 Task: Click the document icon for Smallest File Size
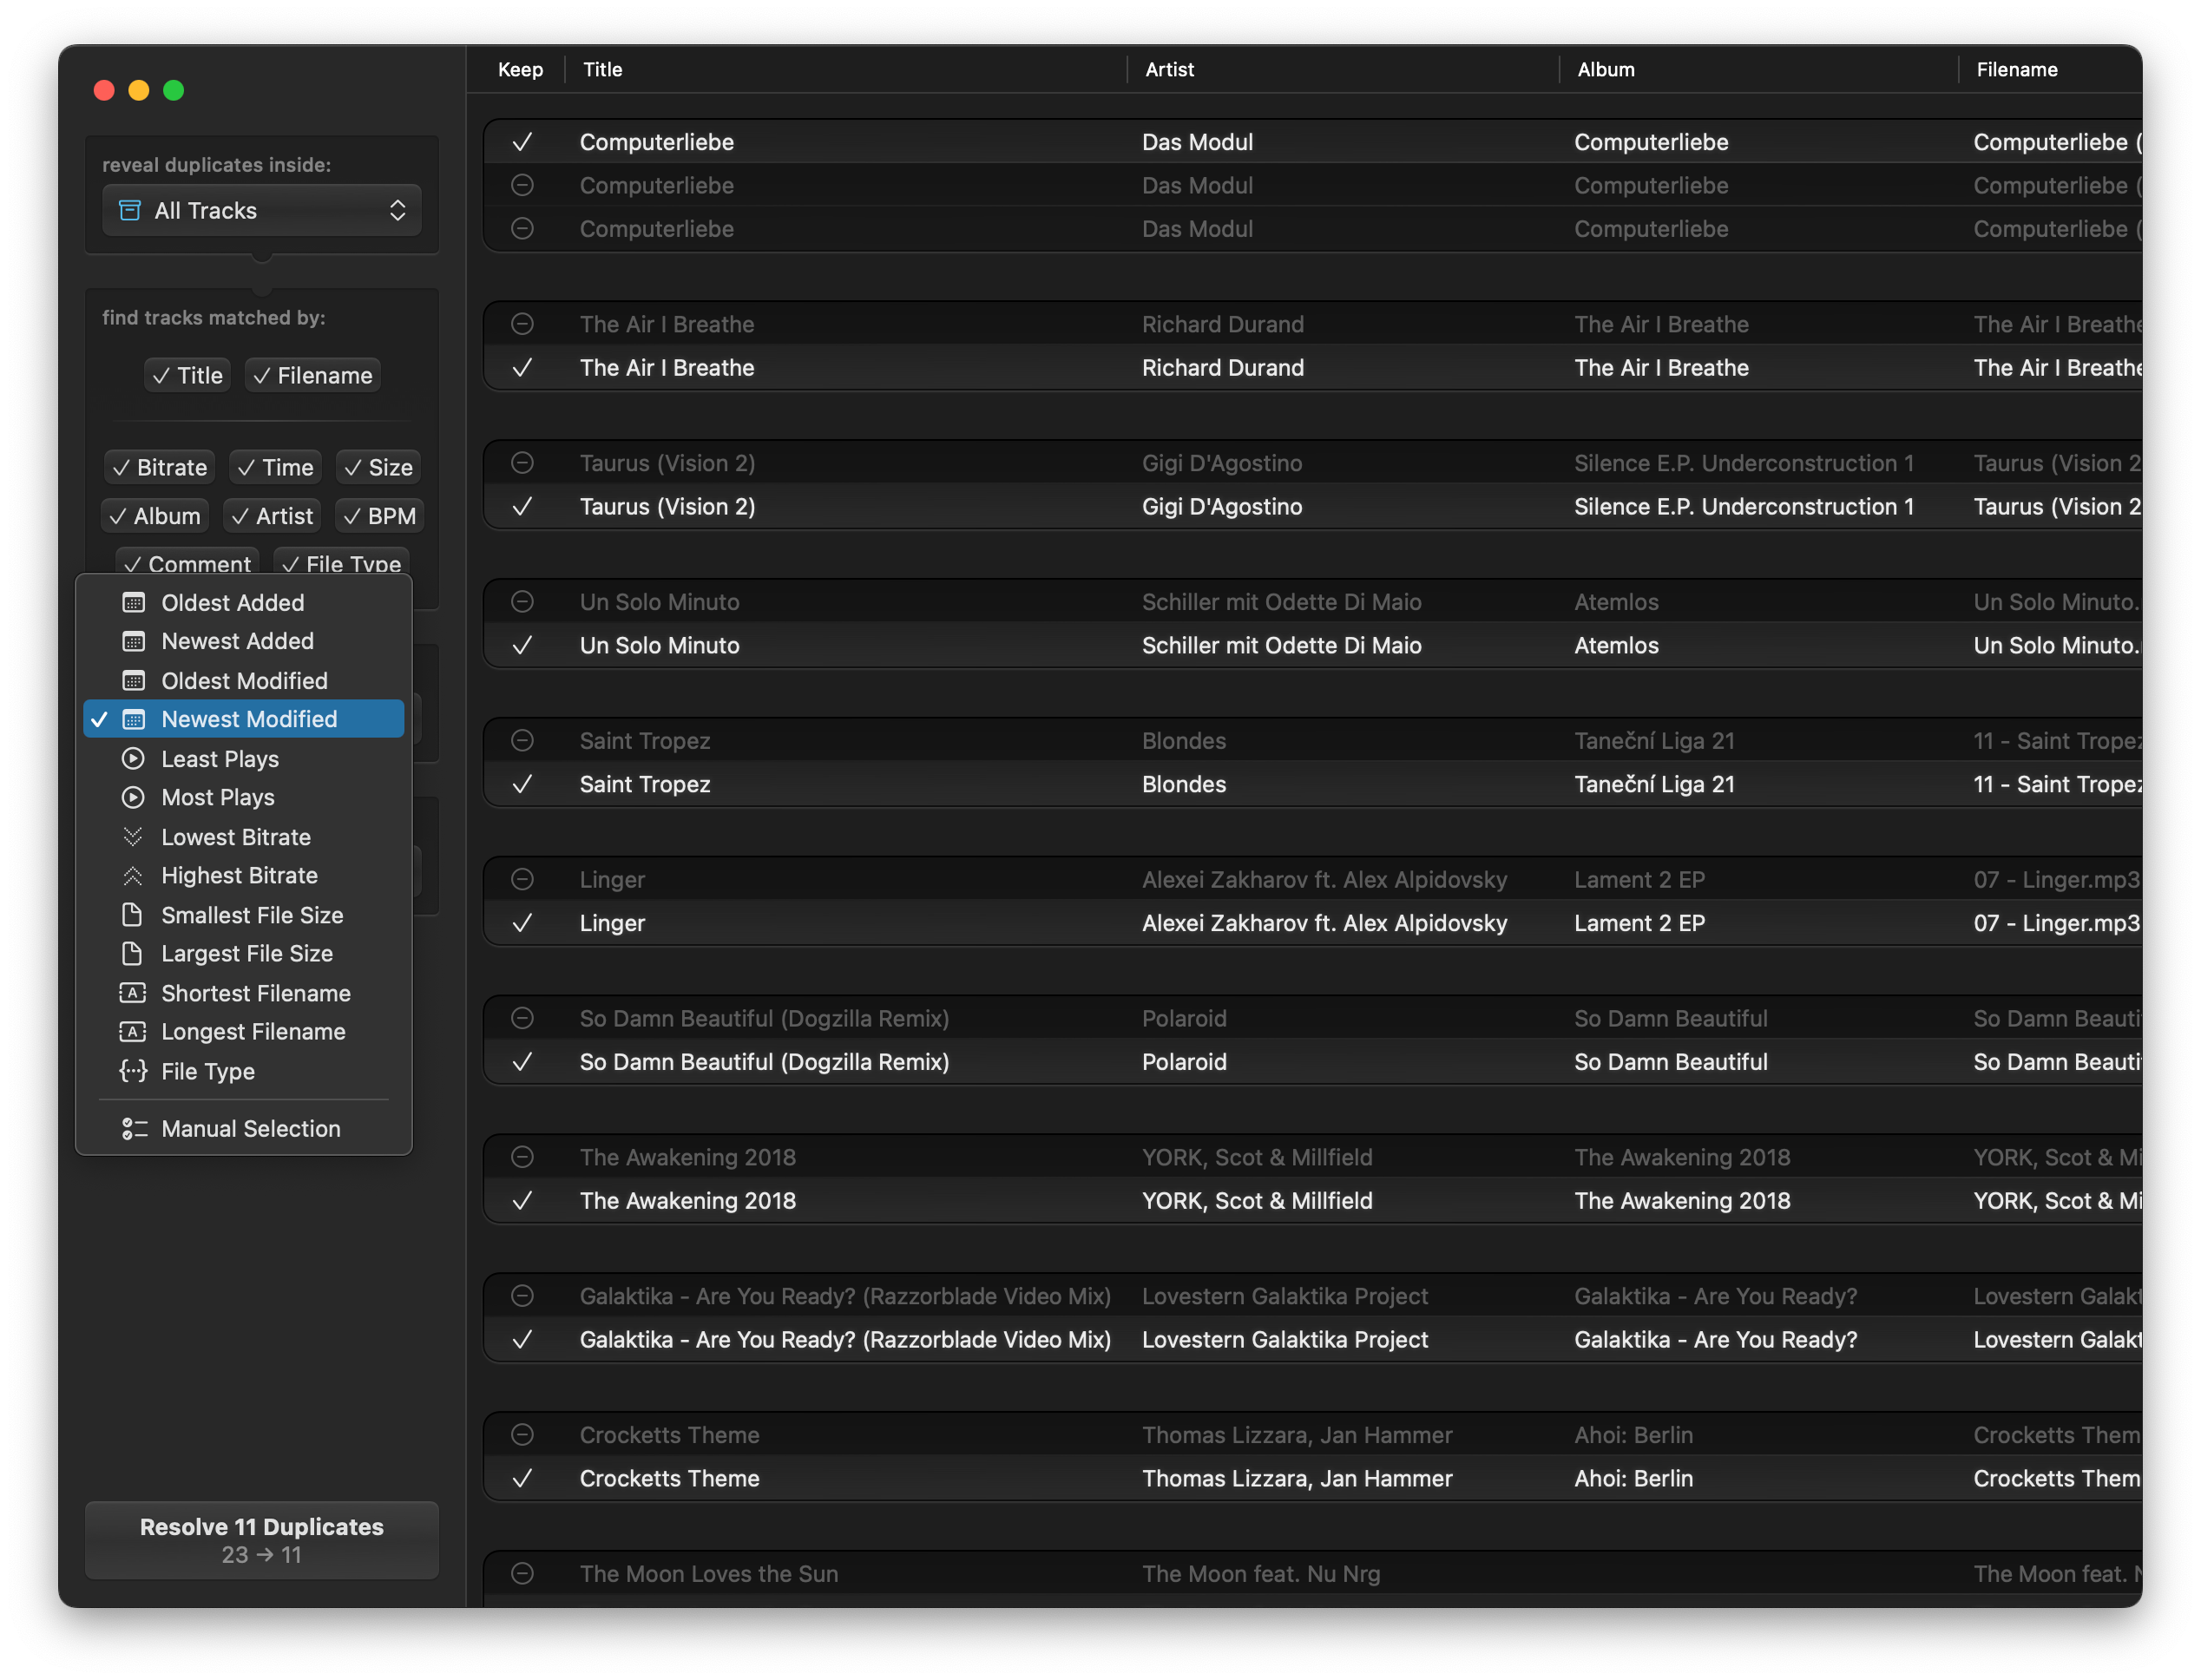pyautogui.click(x=133, y=915)
